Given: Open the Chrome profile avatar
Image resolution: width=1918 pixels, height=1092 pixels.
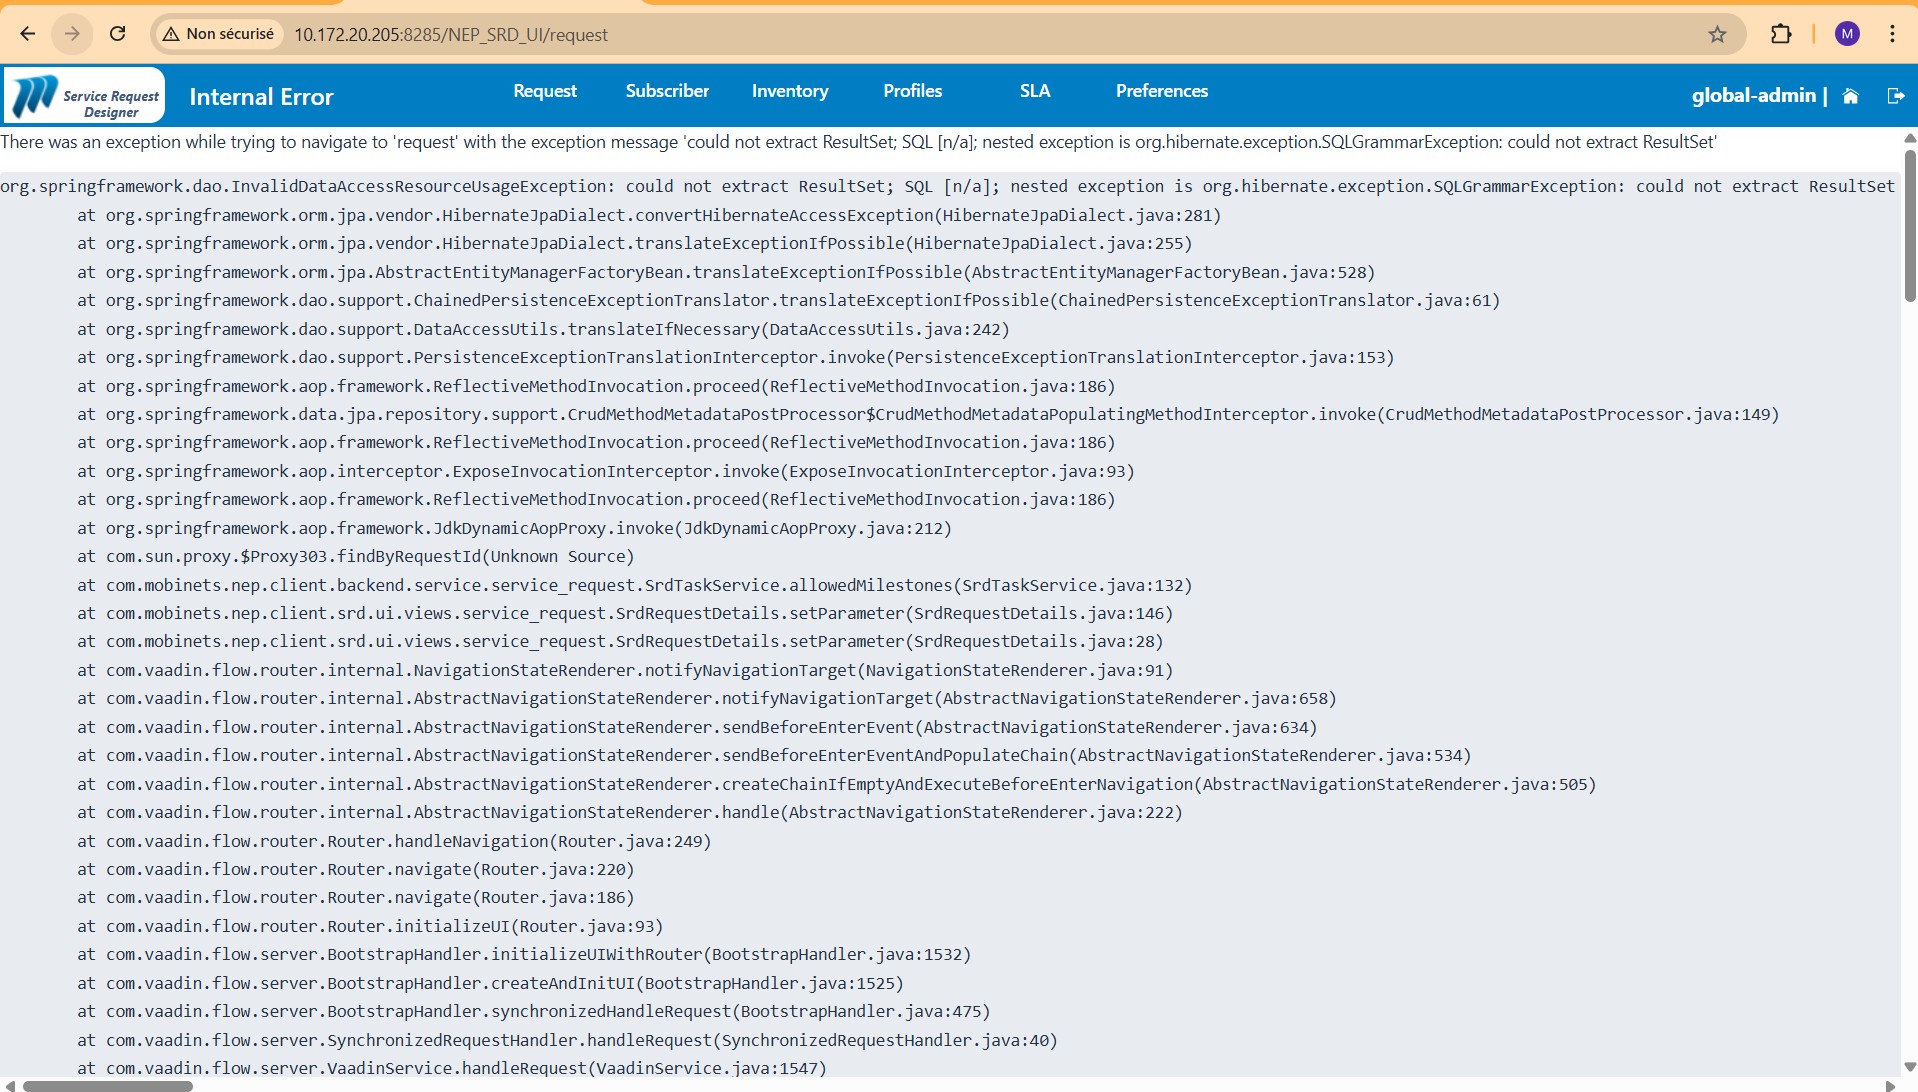Looking at the screenshot, I should 1846,34.
